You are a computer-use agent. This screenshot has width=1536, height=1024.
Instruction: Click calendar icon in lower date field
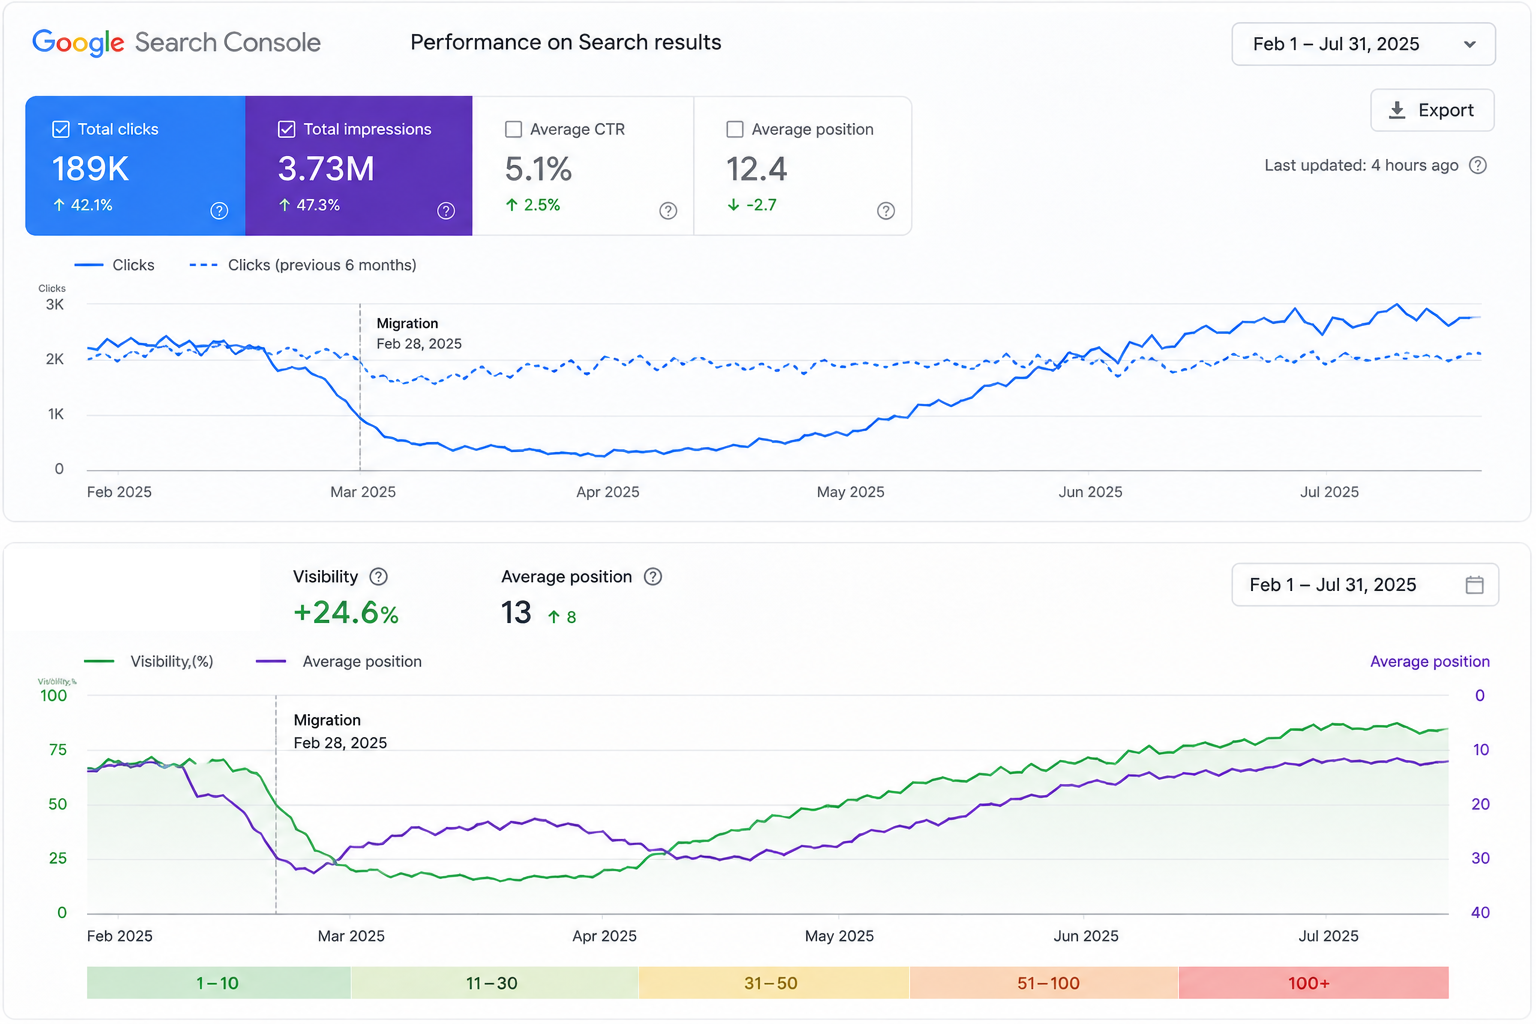point(1474,585)
